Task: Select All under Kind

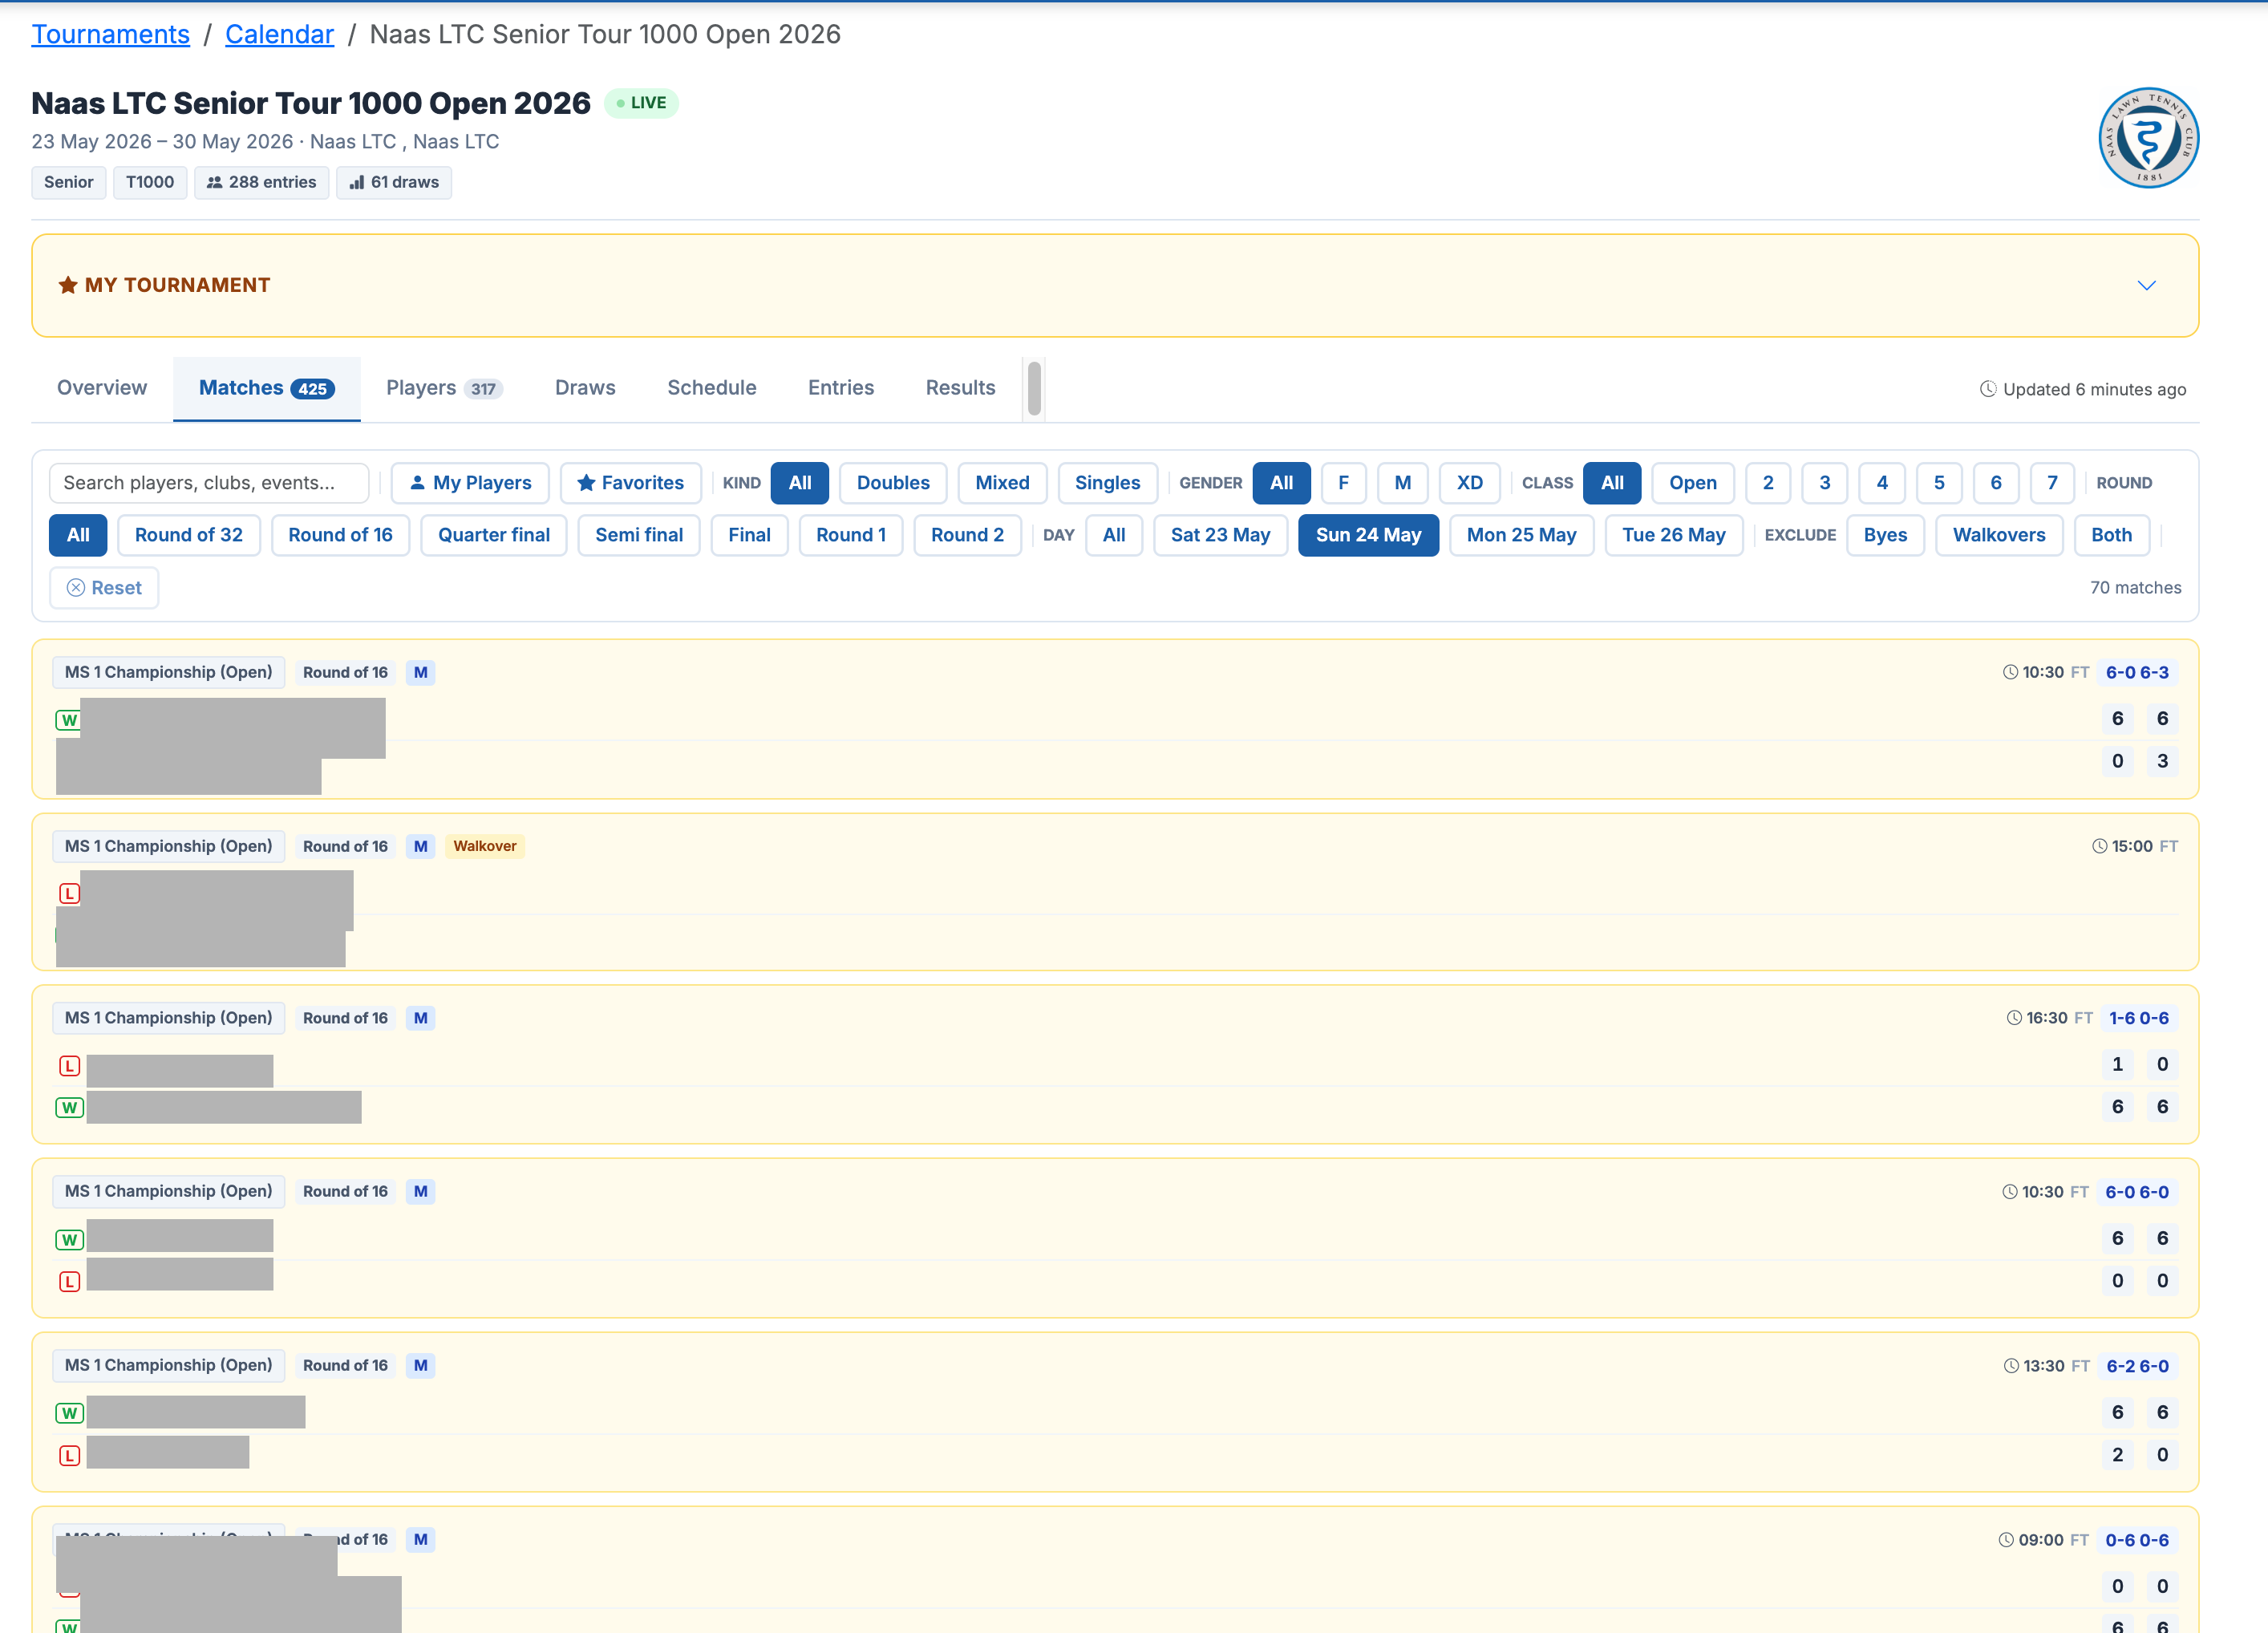Action: coord(800,483)
